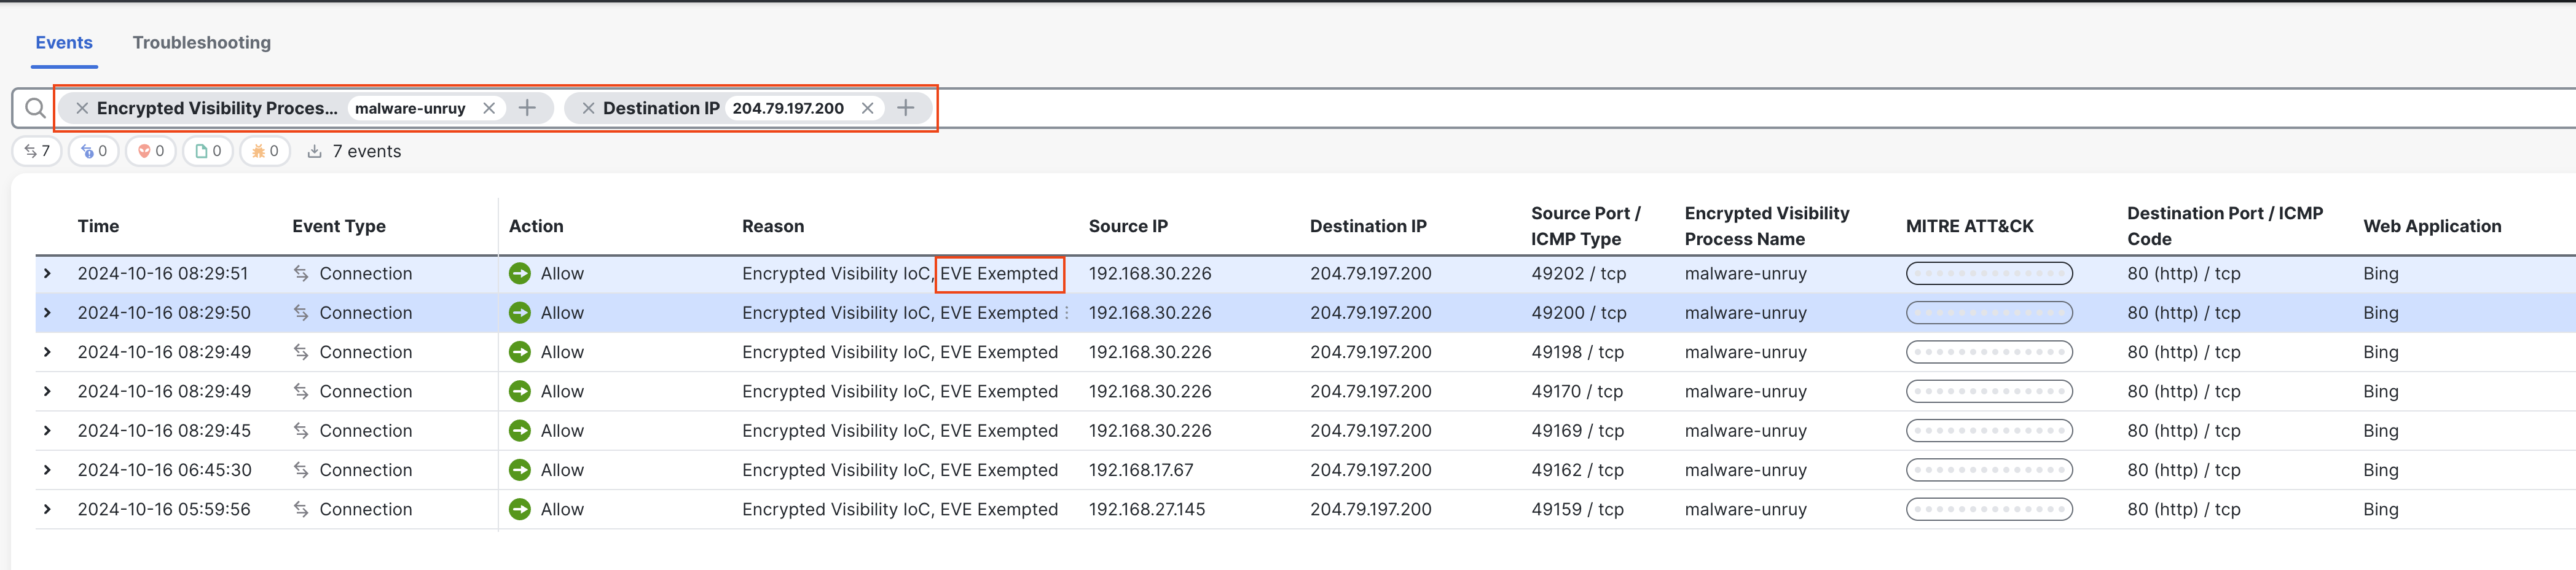Click the MITRE ATT&CK column header
The height and width of the screenshot is (570, 2576).
[x=1969, y=226]
